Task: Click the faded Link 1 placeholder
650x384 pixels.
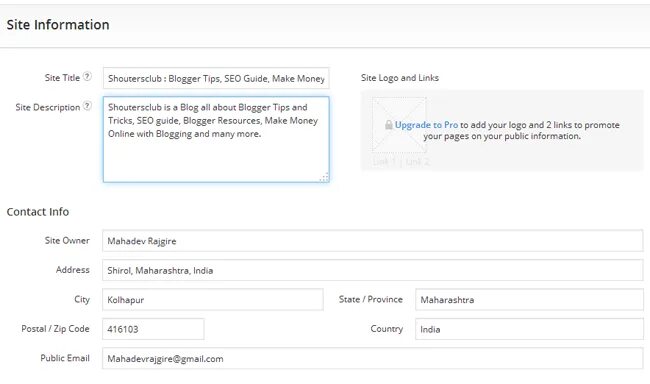Action: pos(385,162)
